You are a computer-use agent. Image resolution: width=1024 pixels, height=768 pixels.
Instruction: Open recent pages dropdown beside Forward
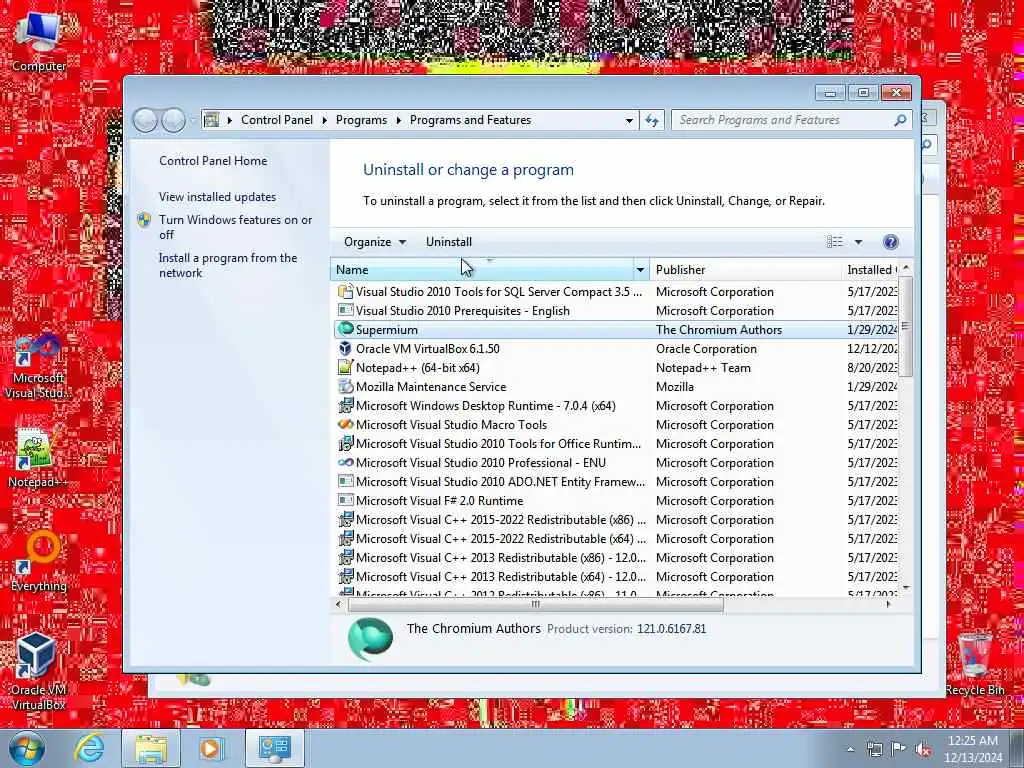(x=192, y=120)
